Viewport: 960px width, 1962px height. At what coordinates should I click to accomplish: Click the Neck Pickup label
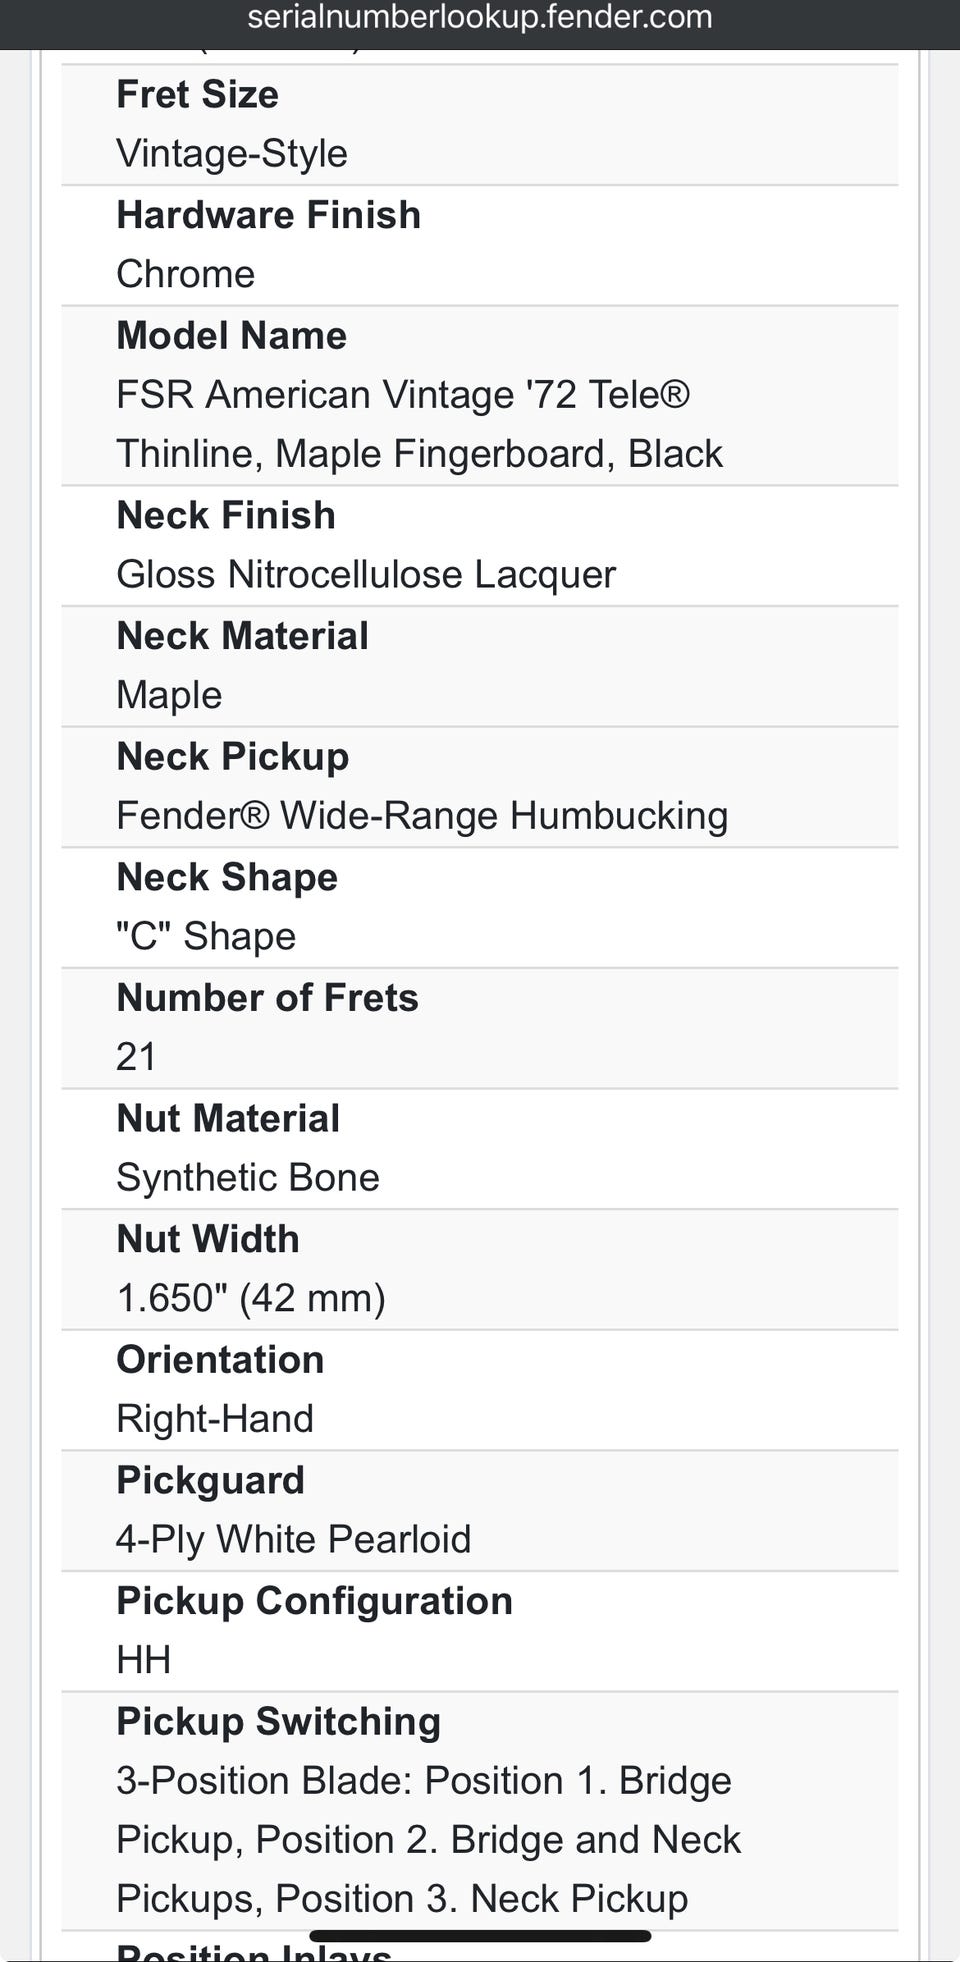[232, 757]
